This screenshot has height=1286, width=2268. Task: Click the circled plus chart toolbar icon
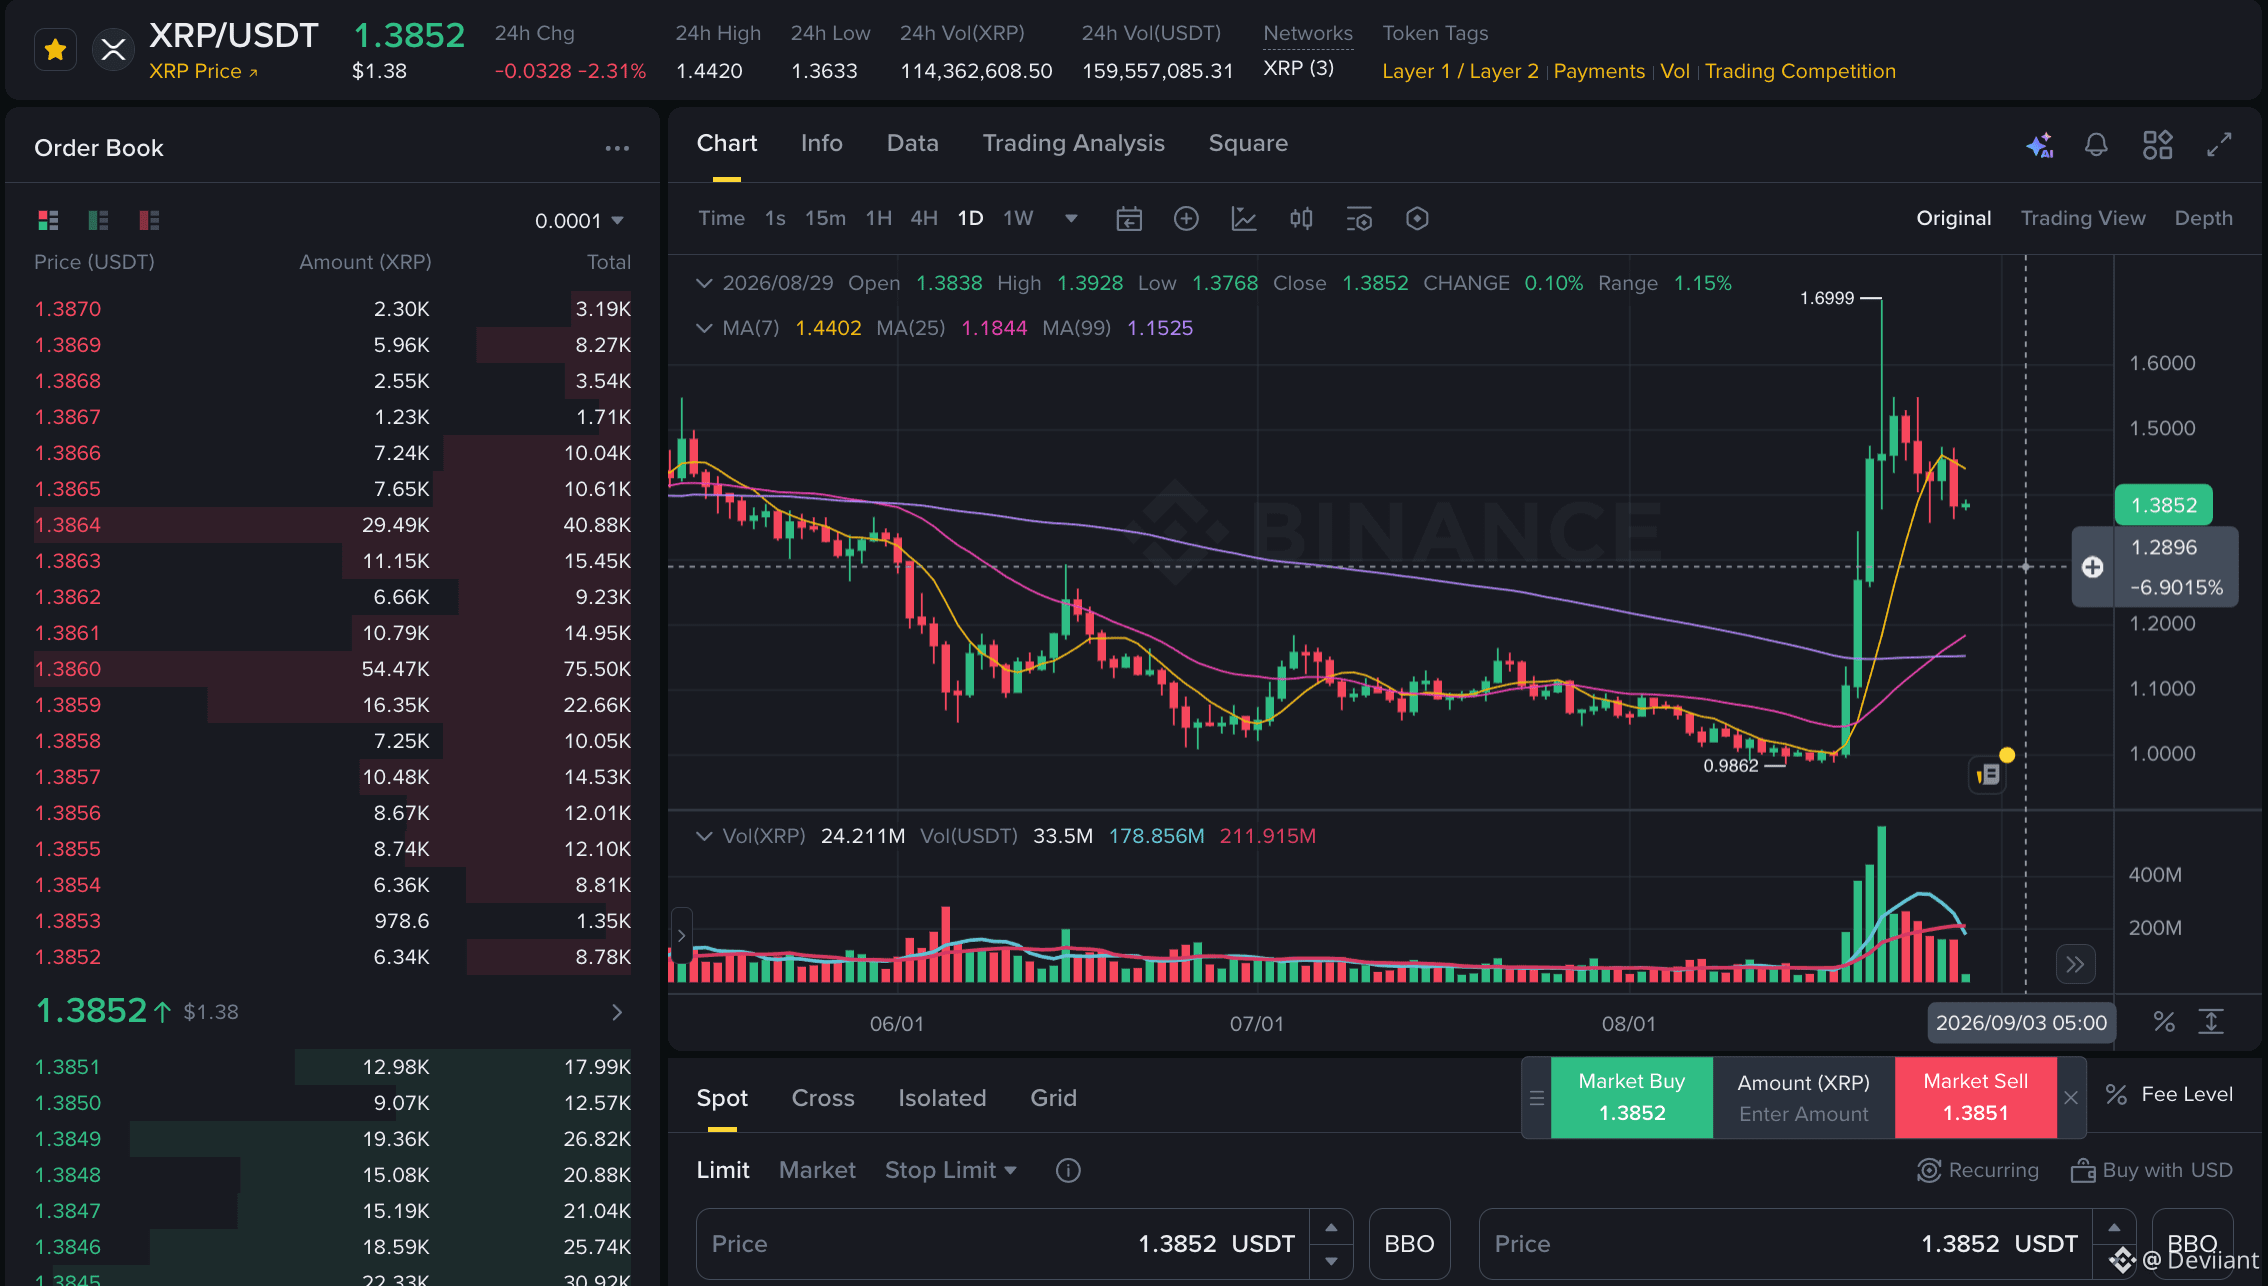pyautogui.click(x=1186, y=219)
